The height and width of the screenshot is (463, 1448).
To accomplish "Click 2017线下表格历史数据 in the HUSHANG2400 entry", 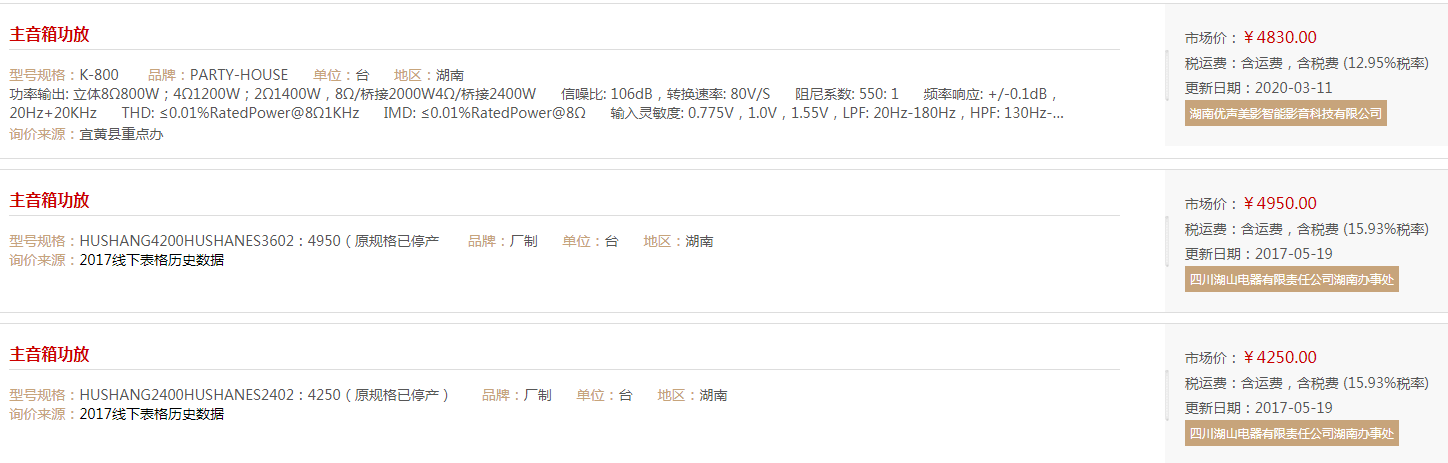I will 152,414.
